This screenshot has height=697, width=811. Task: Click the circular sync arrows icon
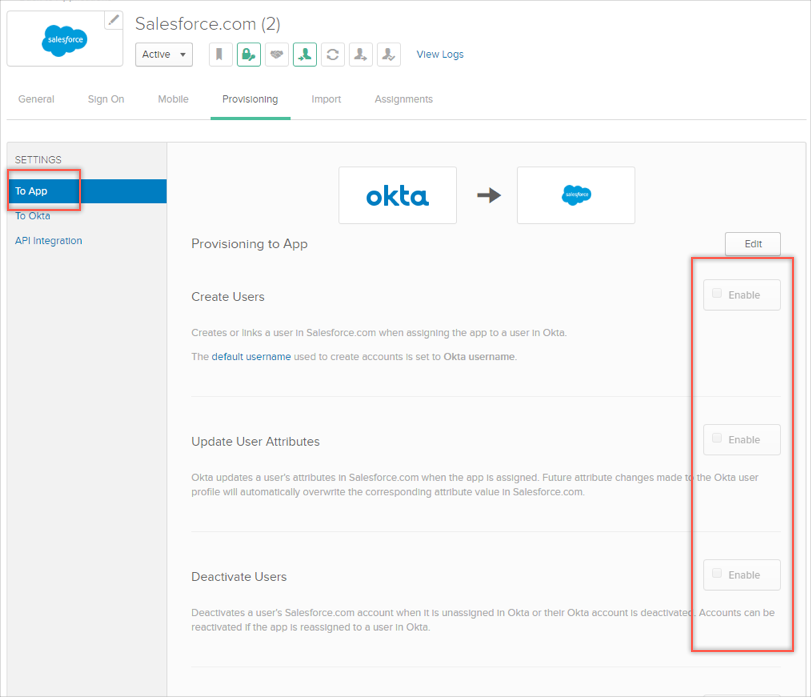pyautogui.click(x=333, y=55)
